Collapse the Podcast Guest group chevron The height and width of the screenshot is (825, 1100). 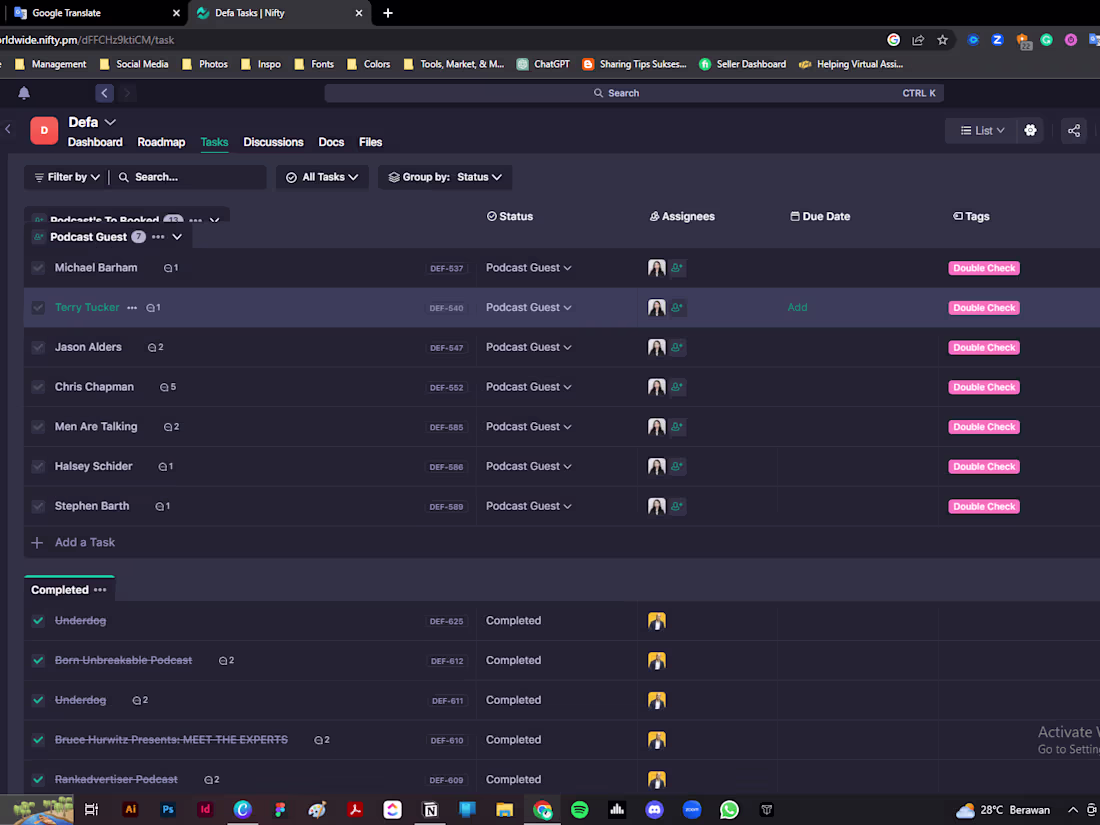click(x=177, y=237)
